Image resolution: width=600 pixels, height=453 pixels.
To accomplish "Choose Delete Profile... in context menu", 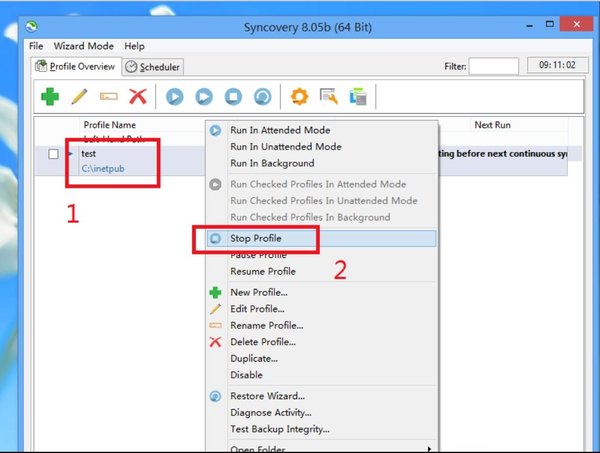I will click(x=321, y=342).
